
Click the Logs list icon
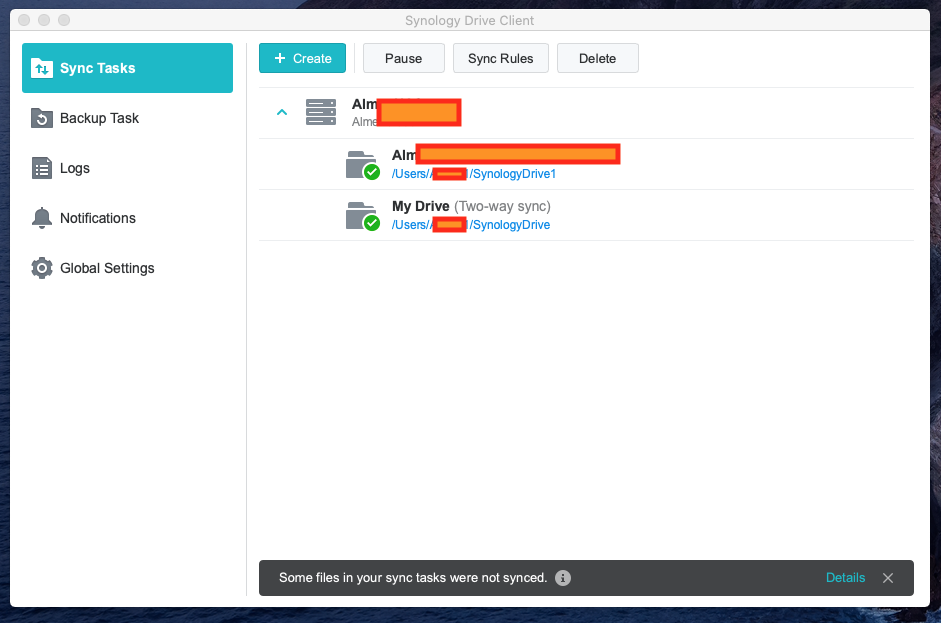[41, 168]
